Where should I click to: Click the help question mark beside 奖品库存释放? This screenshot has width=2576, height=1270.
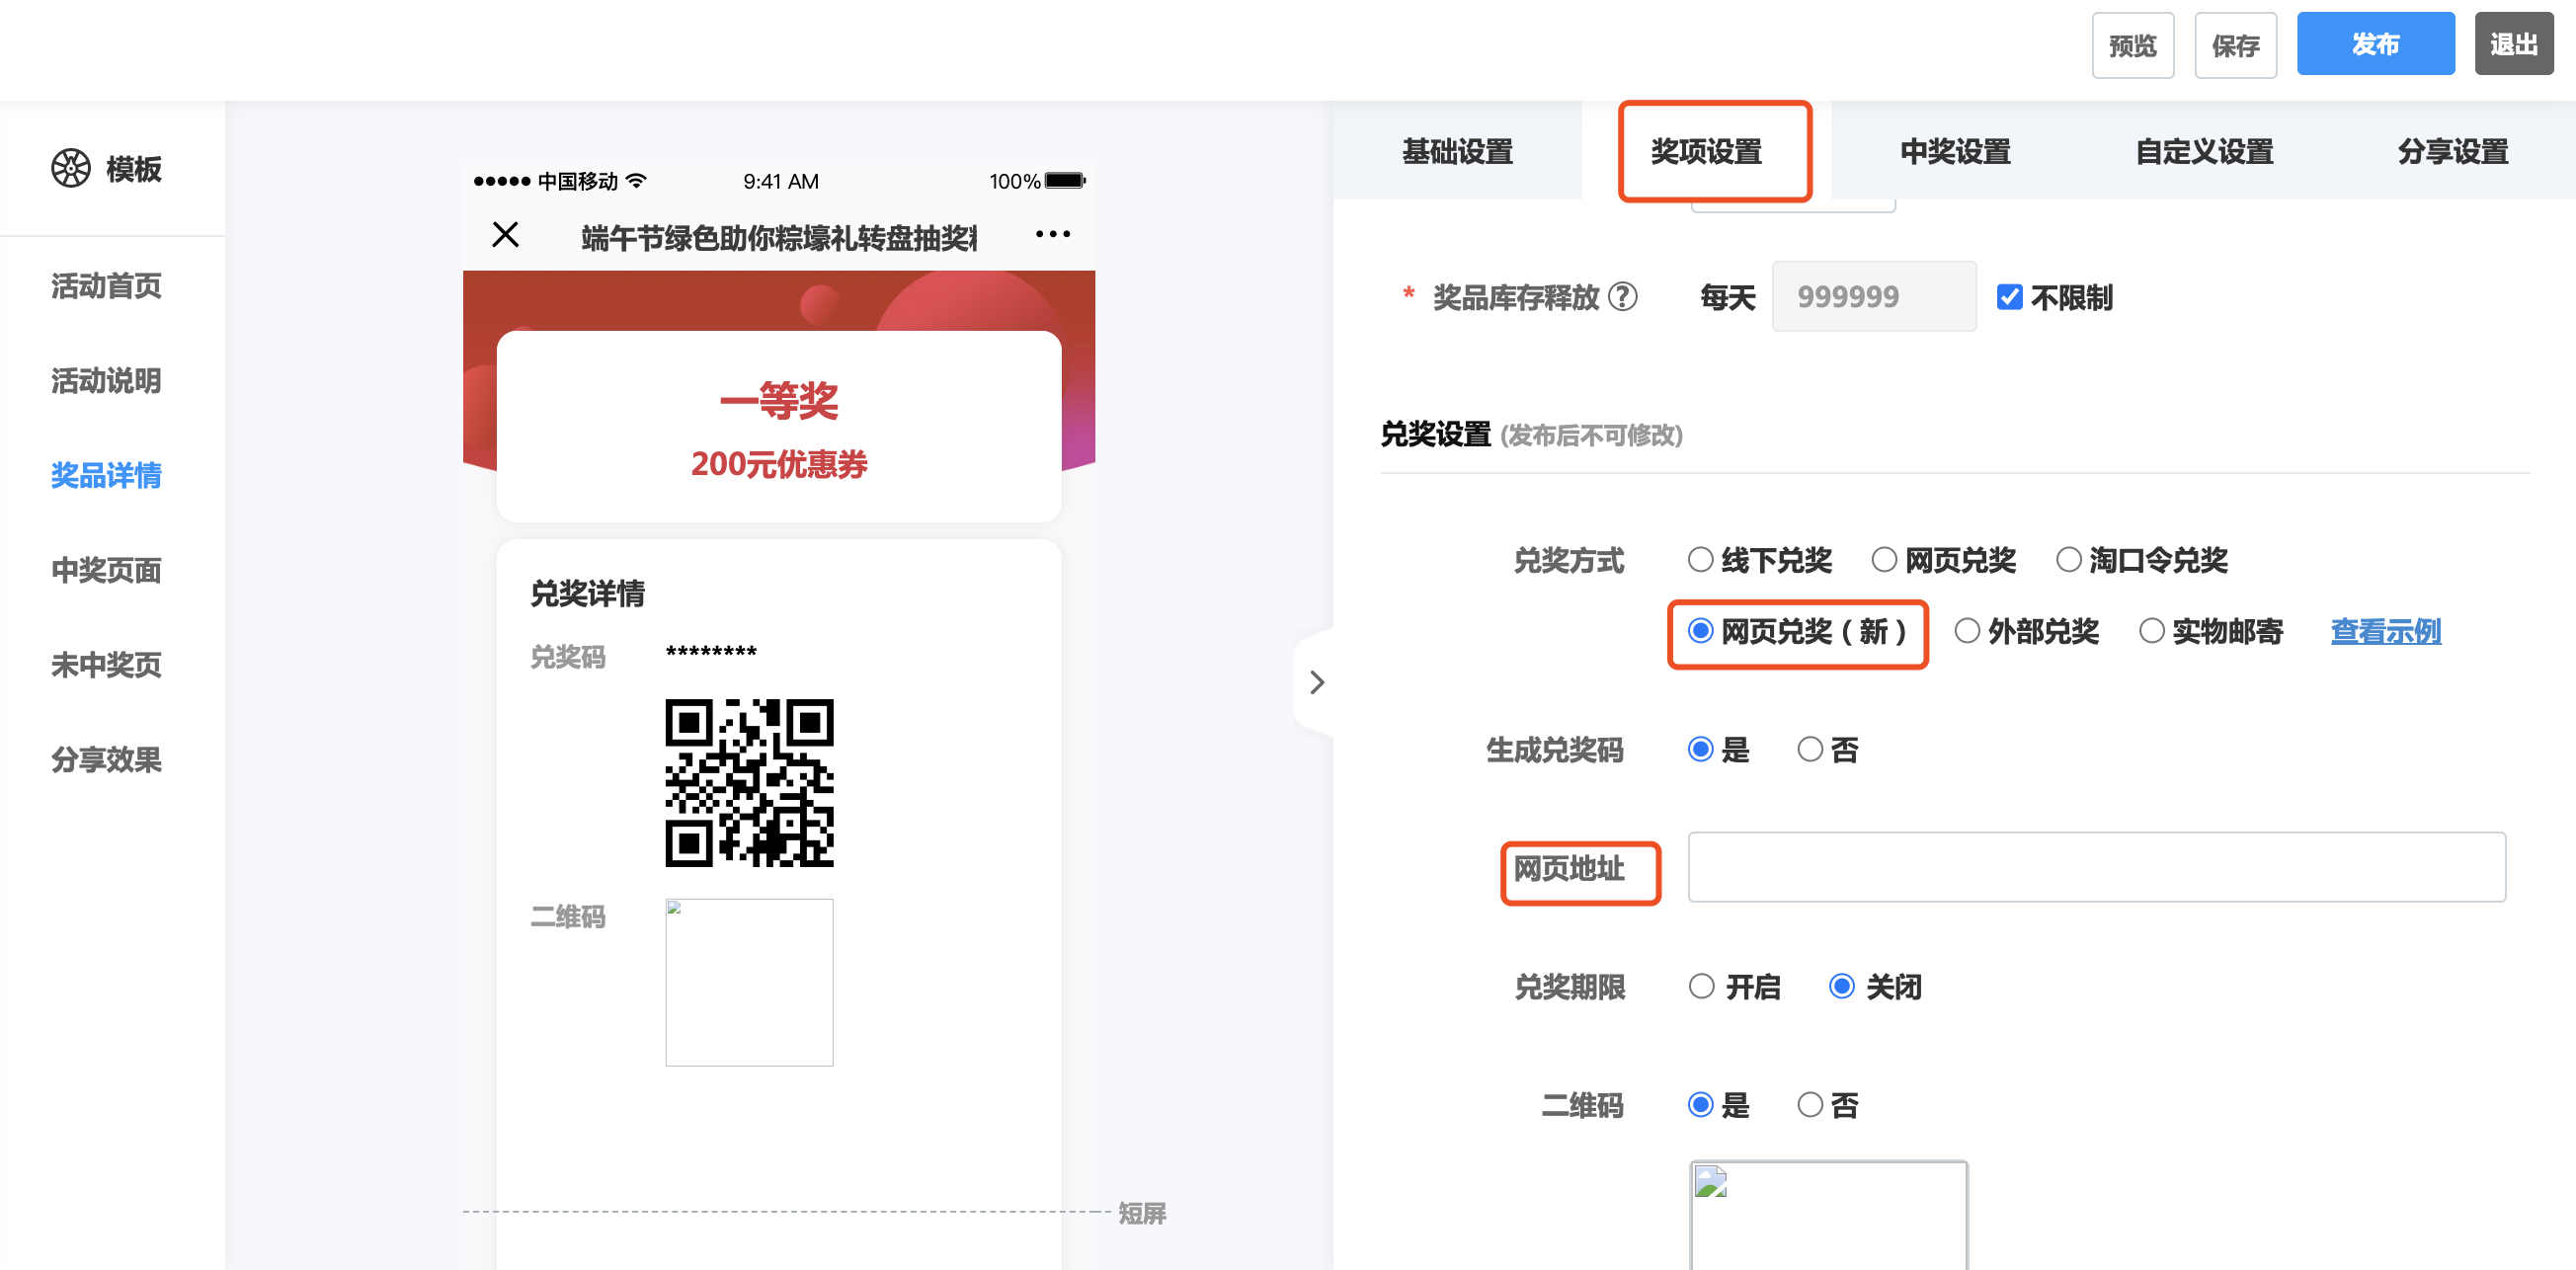[x=1622, y=297]
